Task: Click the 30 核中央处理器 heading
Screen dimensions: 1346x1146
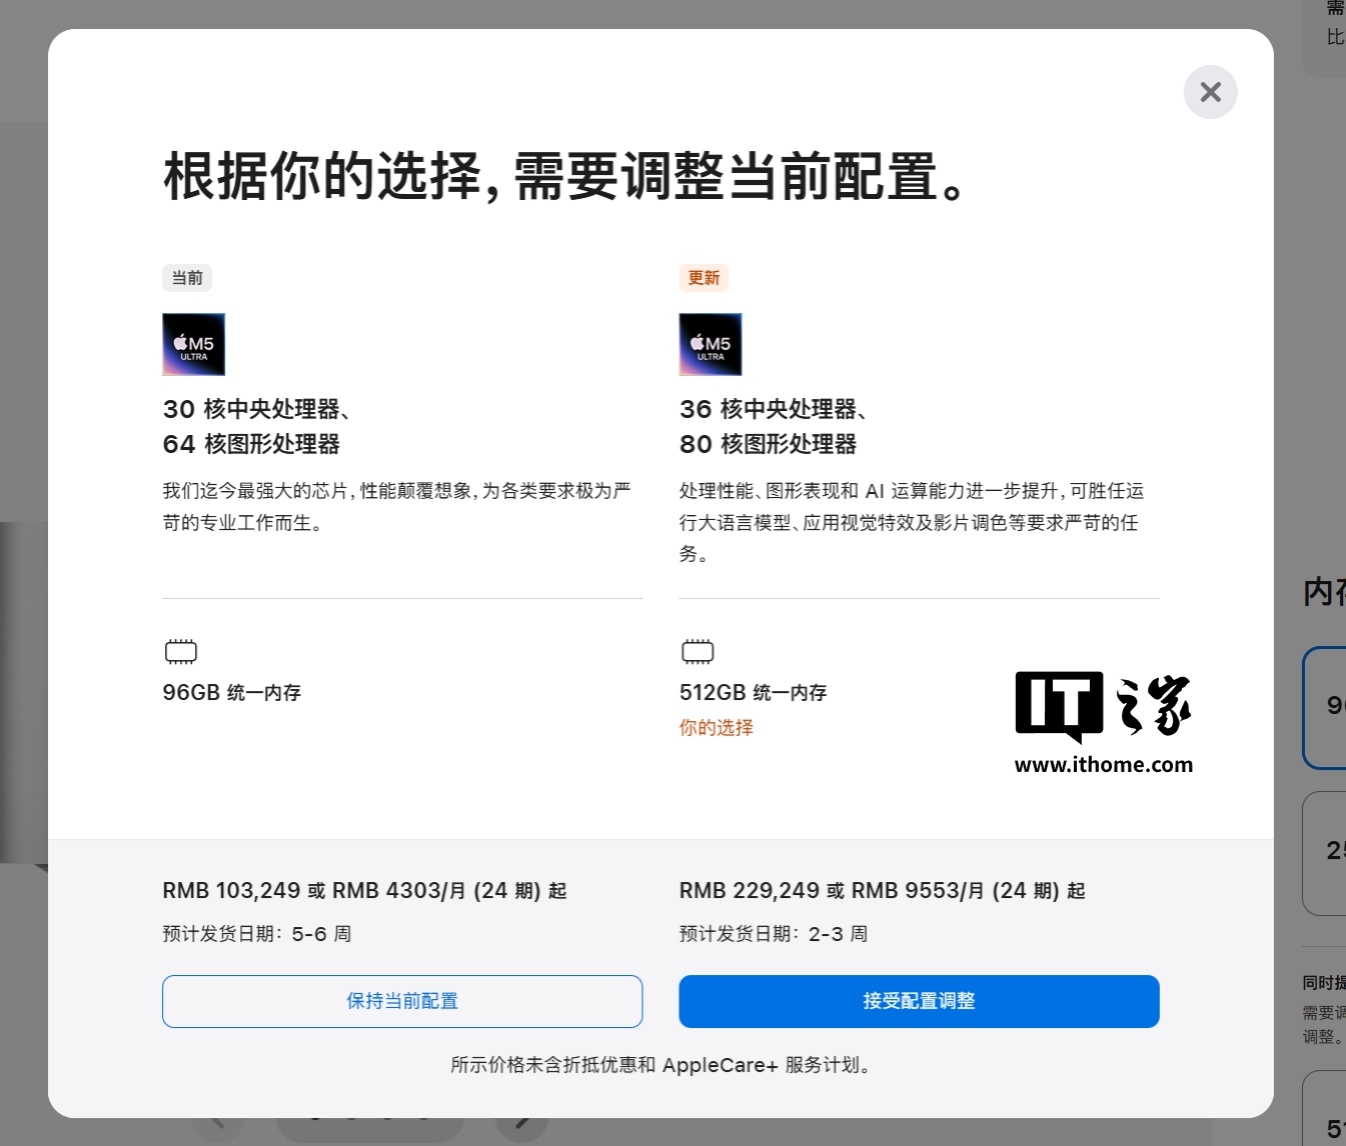Action: [256, 409]
